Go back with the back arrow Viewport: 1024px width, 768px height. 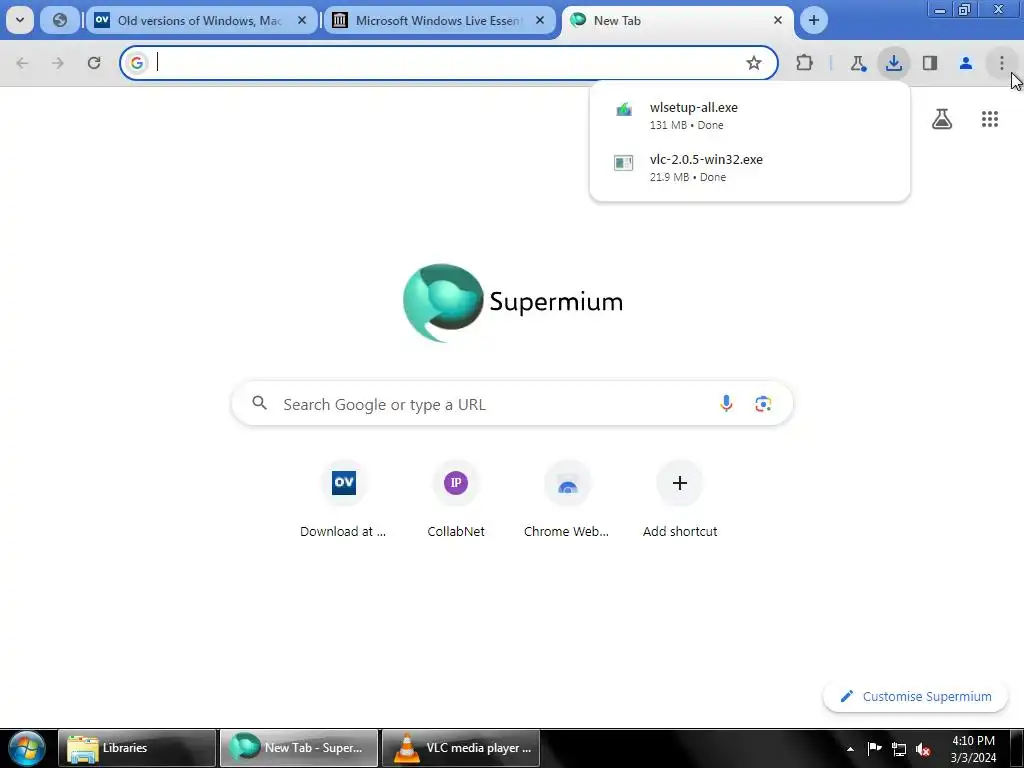[x=22, y=63]
